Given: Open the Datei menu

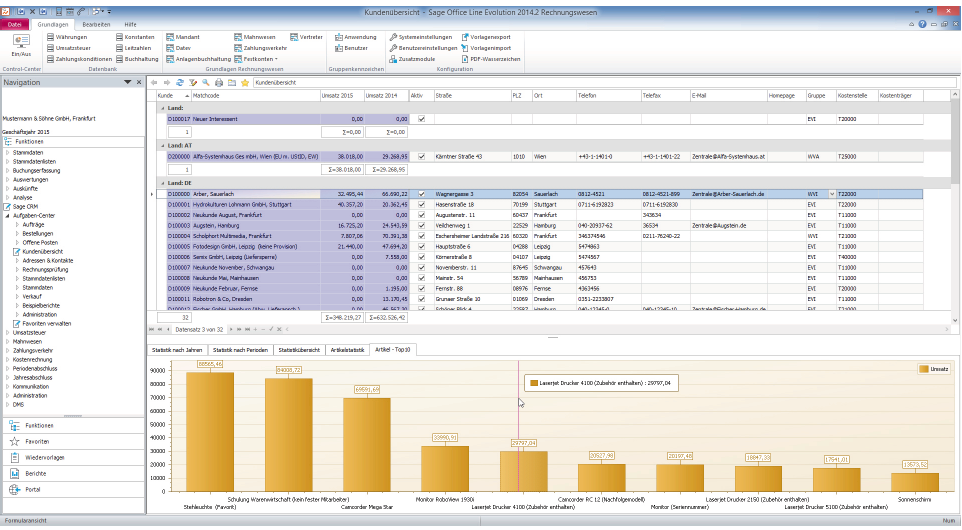Looking at the screenshot, I should pyautogui.click(x=15, y=25).
